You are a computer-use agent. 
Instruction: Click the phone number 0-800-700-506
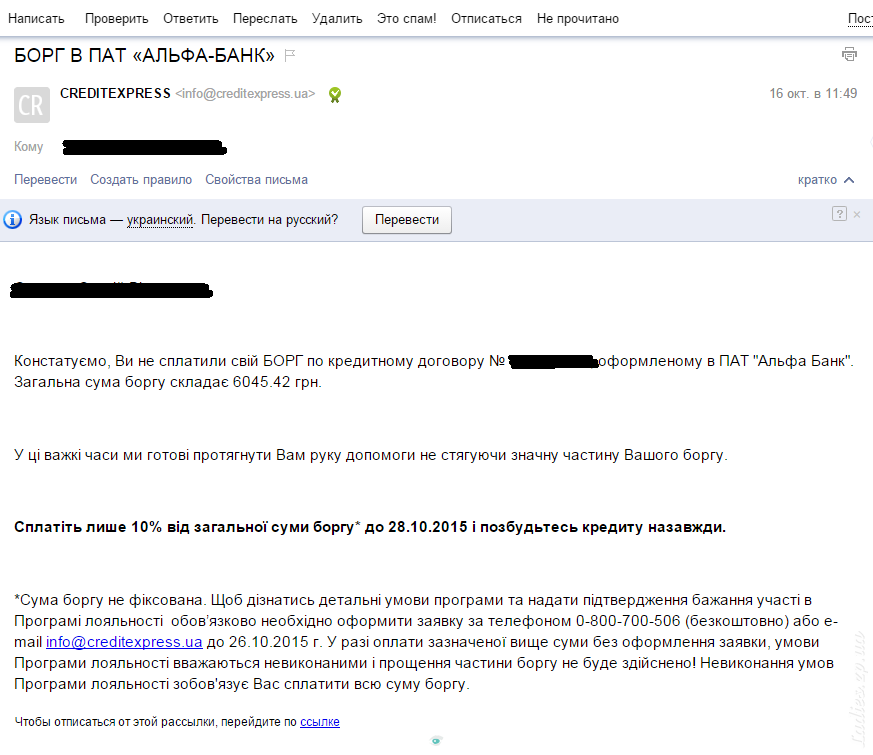628,621
